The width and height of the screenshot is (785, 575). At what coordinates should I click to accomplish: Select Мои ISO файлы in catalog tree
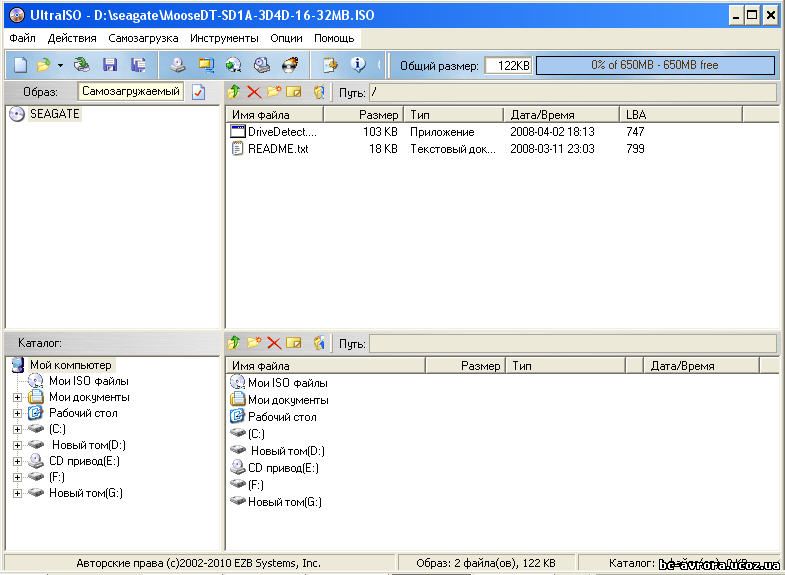[89, 381]
